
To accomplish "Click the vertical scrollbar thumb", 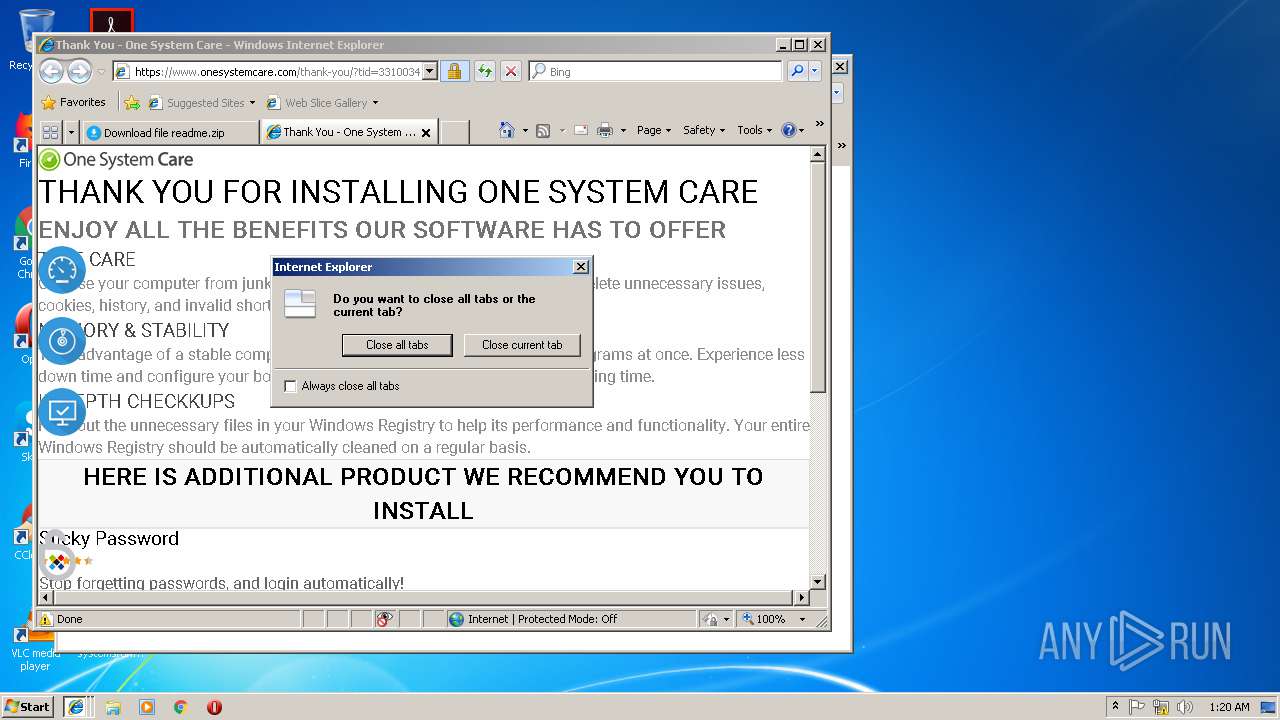I will click(x=817, y=276).
